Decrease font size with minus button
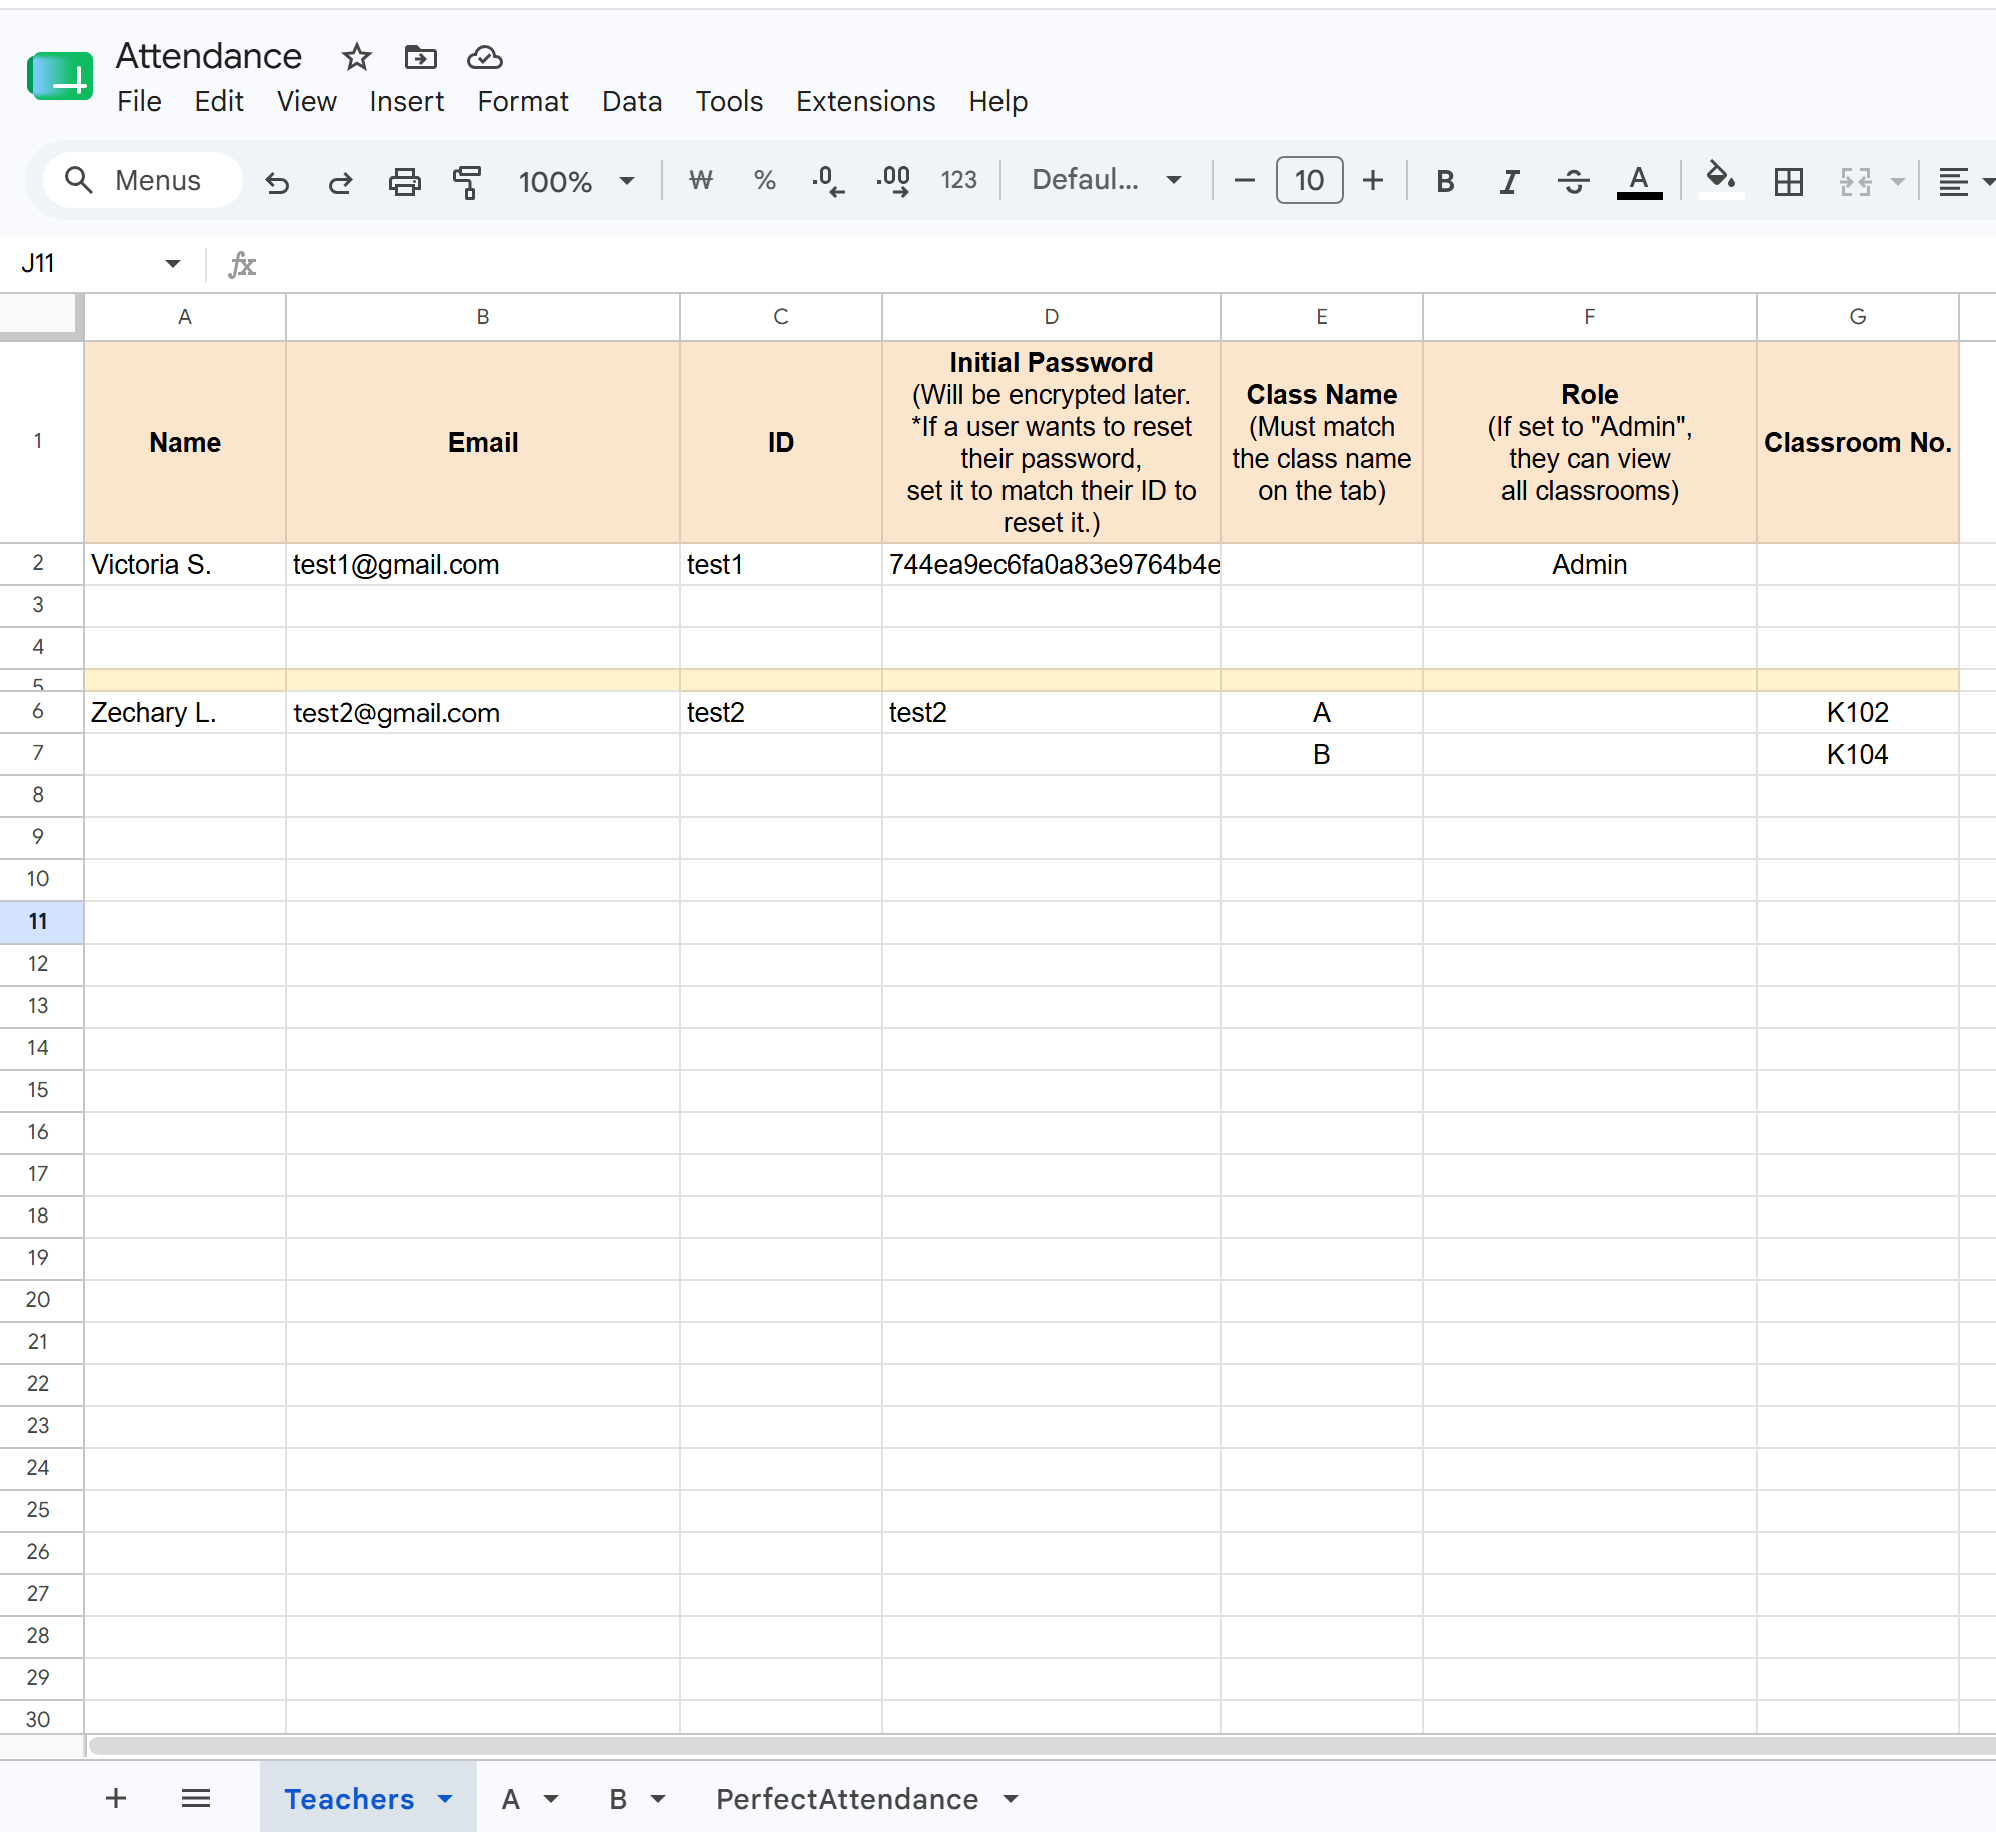 (1245, 180)
